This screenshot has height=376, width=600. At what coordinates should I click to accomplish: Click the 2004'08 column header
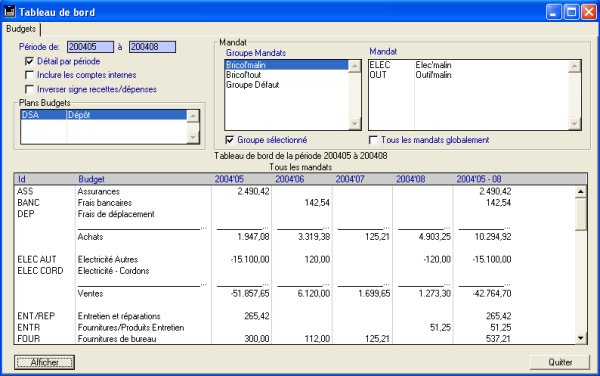(423, 179)
